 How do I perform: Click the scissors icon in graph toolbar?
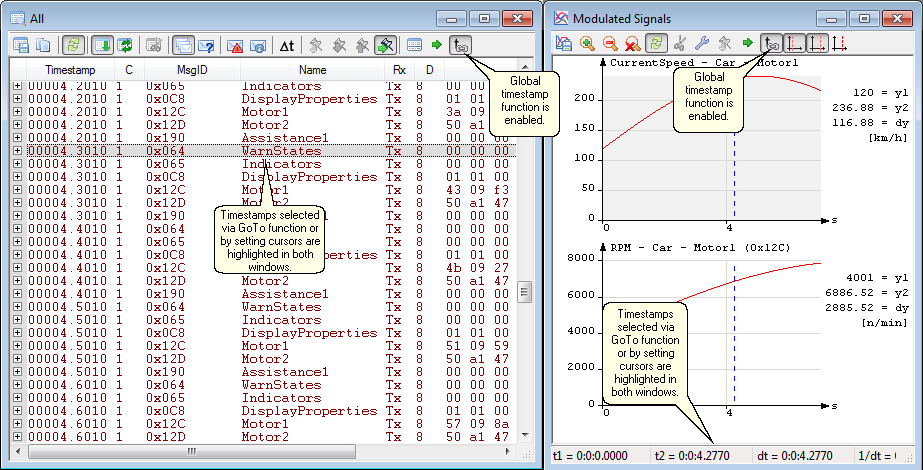pos(679,43)
